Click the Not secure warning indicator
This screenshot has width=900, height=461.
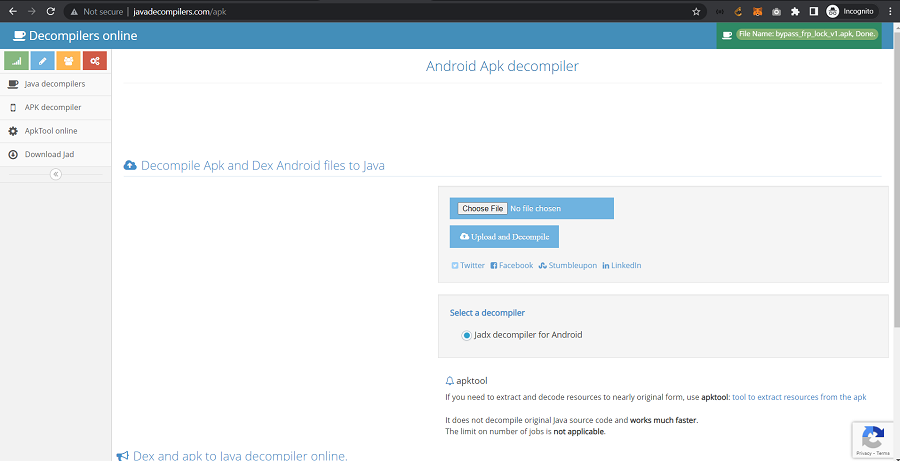click(96, 11)
